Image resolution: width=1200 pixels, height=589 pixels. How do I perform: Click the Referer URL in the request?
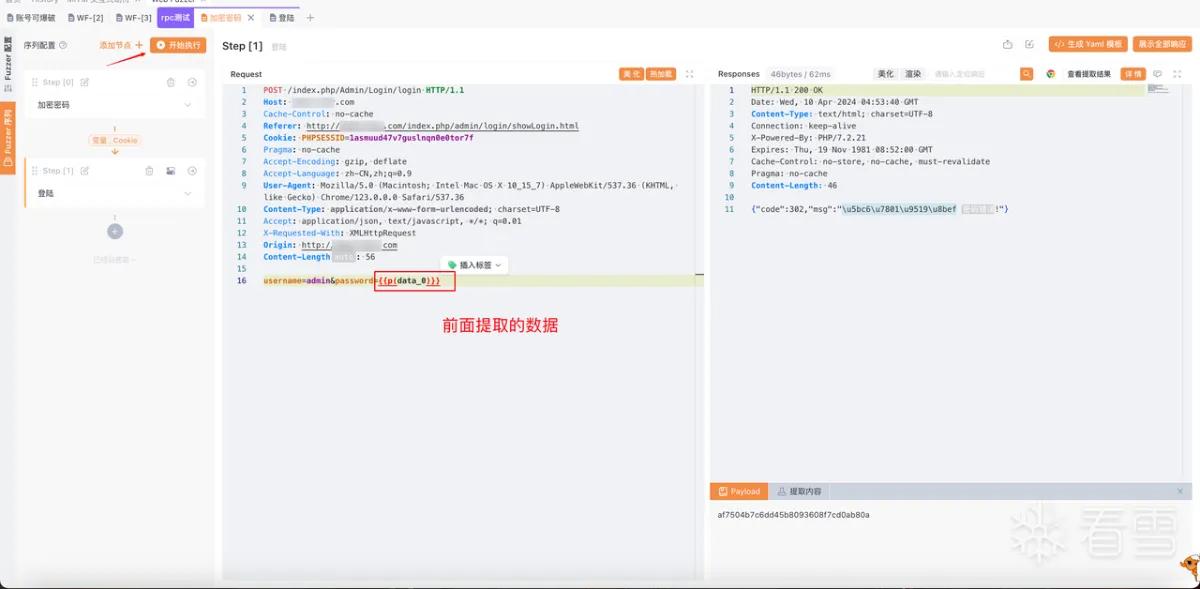coord(442,126)
